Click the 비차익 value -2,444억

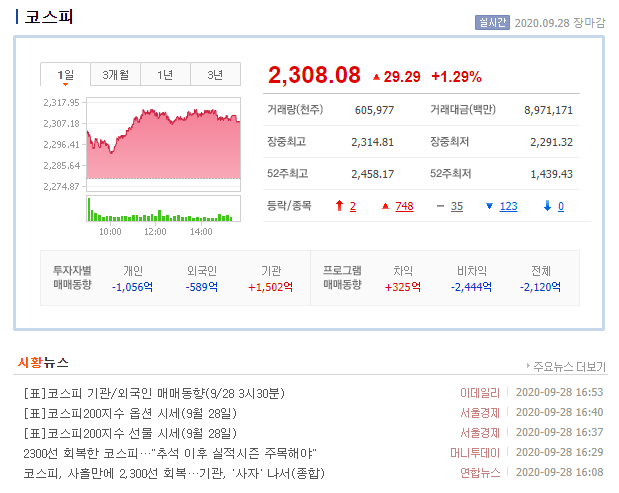(x=471, y=287)
